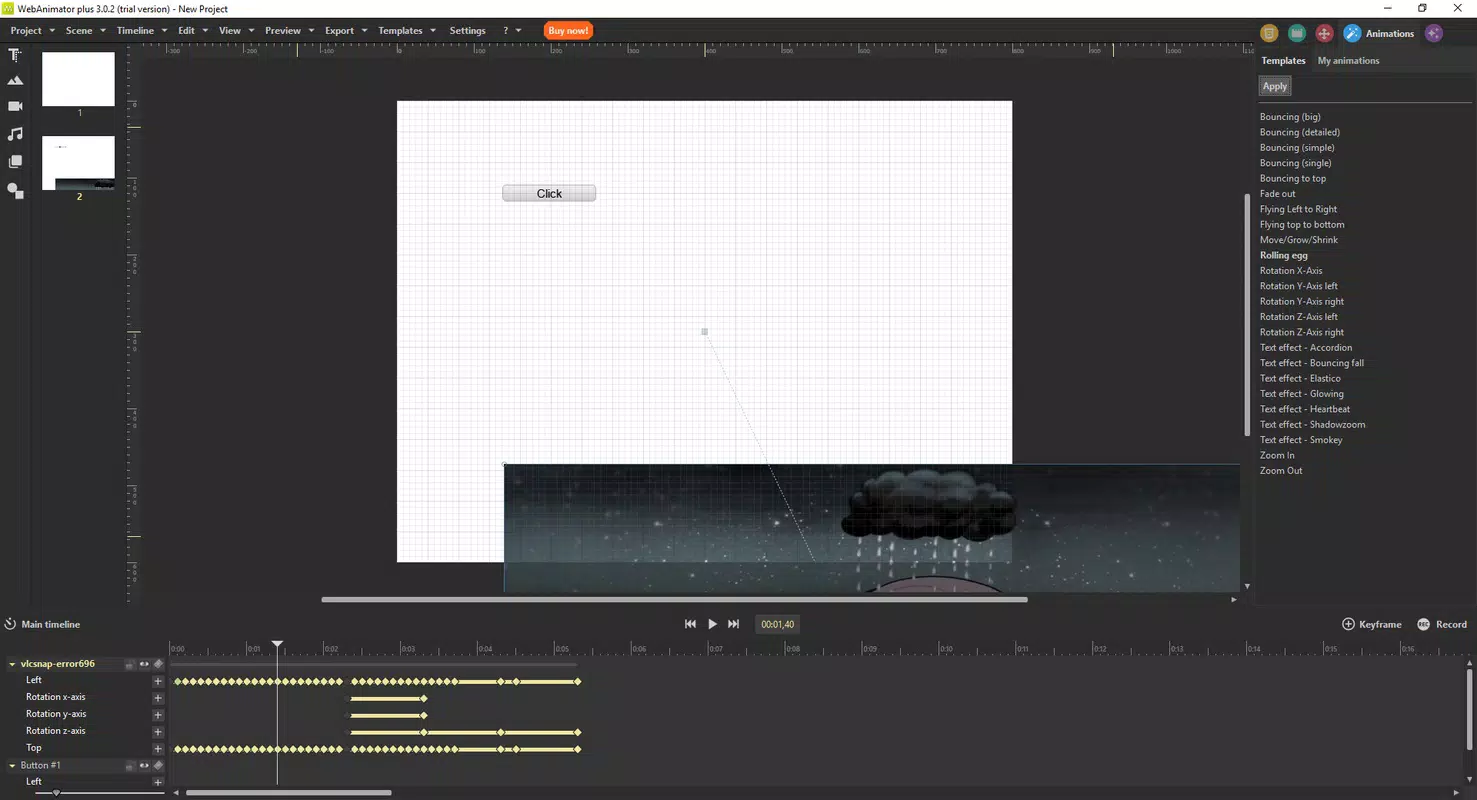Click the Apply button
This screenshot has height=800, width=1477.
(1275, 87)
